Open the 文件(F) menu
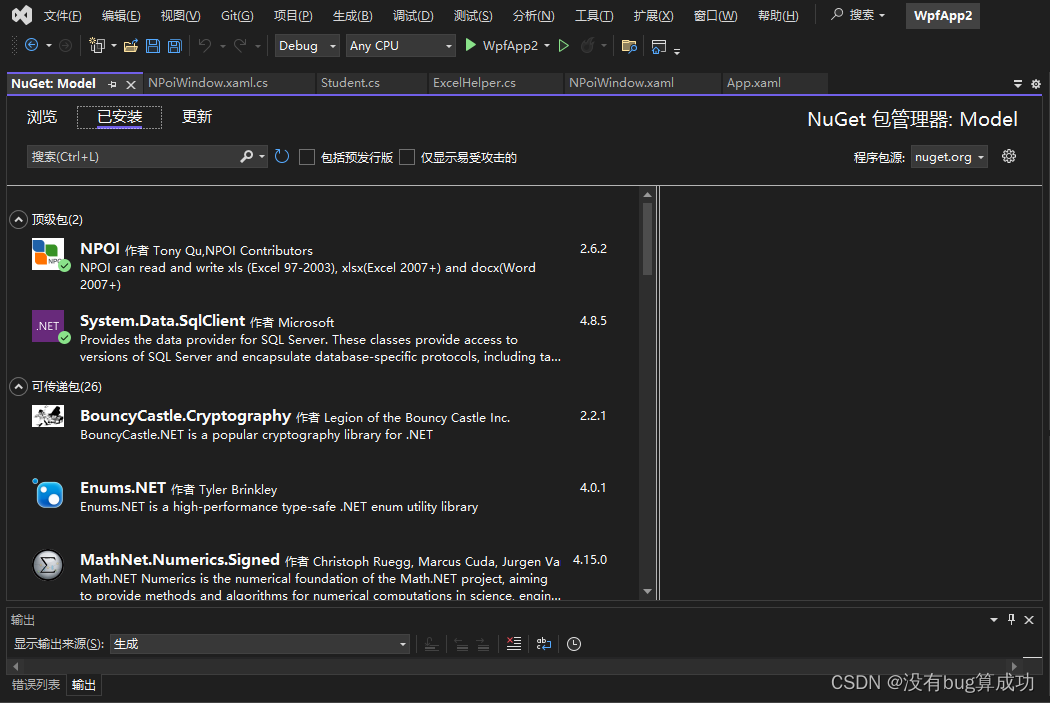Viewport: 1050px width, 703px height. (62, 15)
